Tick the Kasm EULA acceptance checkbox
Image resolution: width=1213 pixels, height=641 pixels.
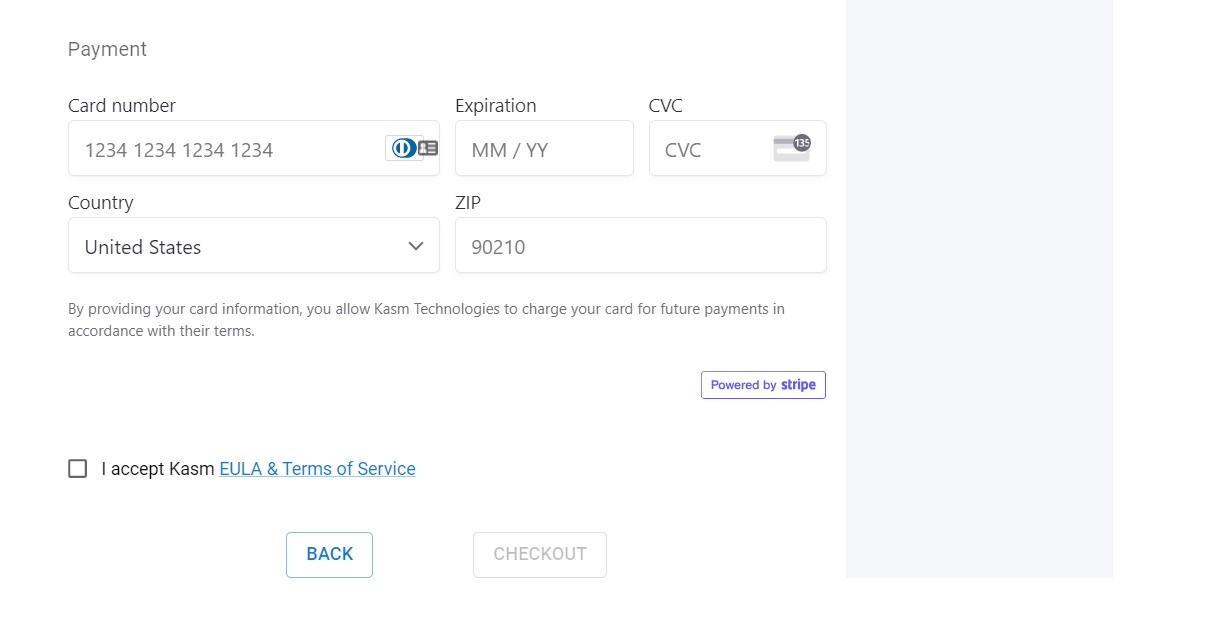point(78,468)
